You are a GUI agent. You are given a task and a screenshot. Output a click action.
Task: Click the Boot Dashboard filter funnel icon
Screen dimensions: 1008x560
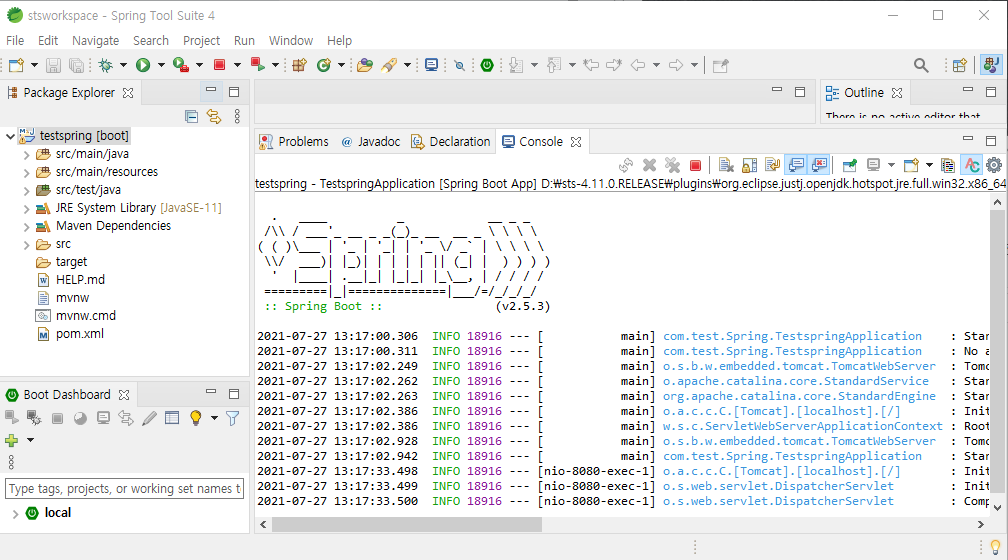pos(233,419)
